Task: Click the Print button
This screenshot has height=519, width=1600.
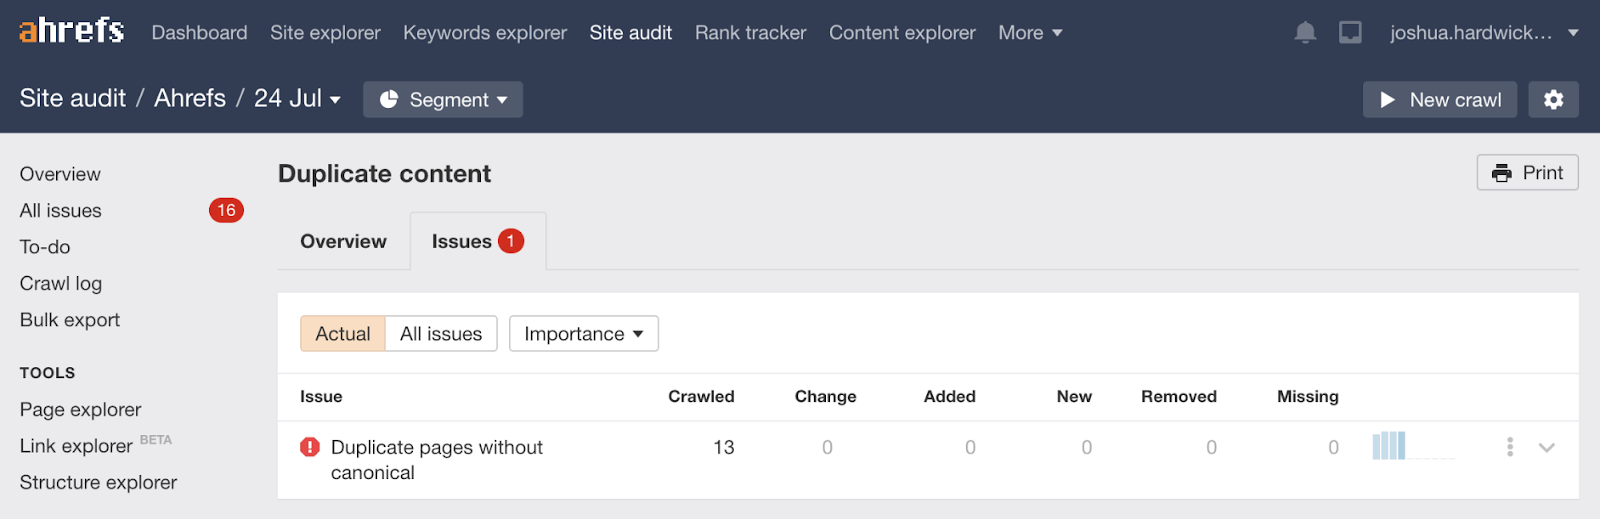Action: (x=1527, y=173)
